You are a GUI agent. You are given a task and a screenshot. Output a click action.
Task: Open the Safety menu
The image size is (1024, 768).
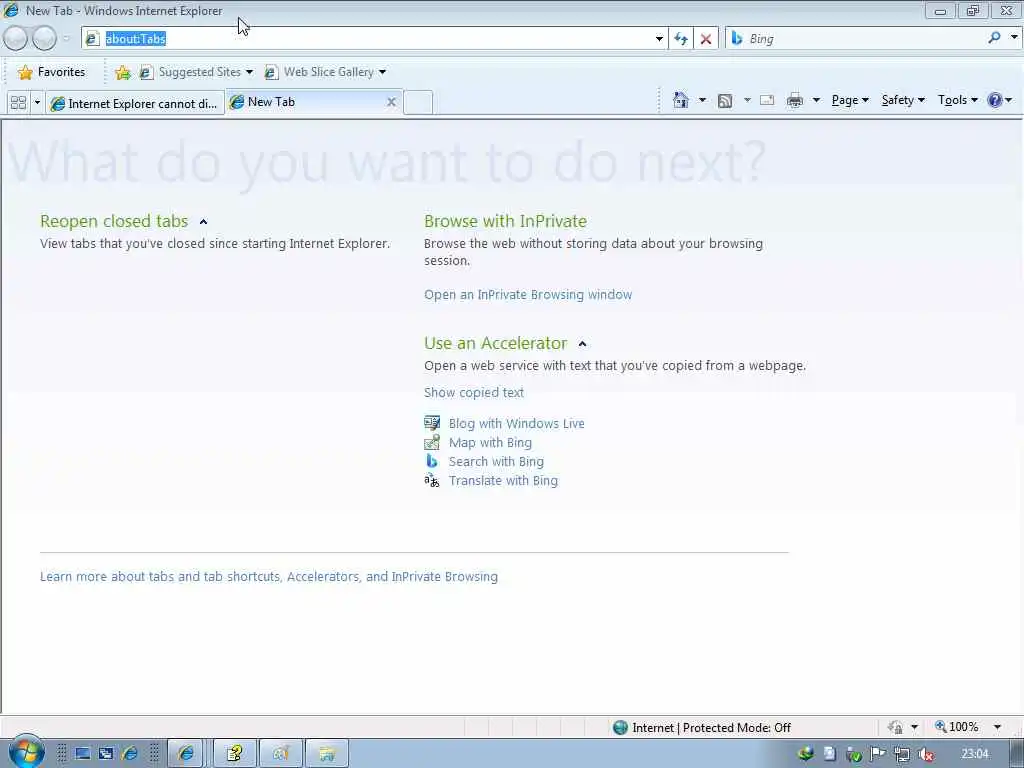pos(903,100)
